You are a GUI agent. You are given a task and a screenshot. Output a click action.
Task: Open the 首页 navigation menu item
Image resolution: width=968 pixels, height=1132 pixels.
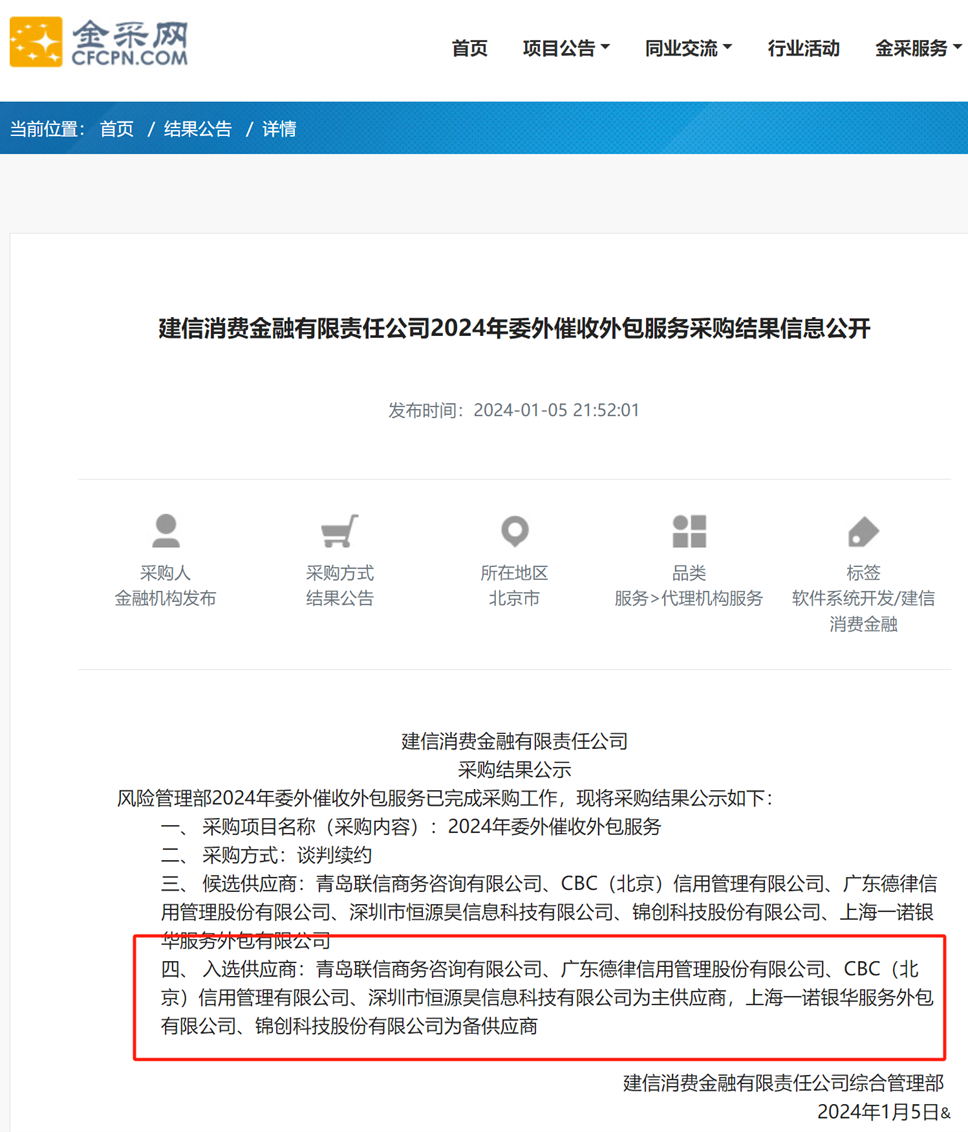470,48
